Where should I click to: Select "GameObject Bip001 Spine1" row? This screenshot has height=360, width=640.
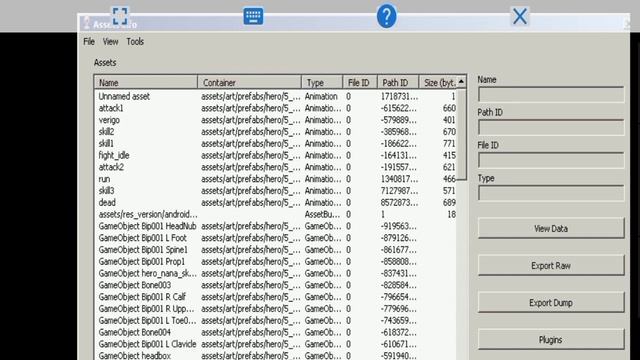(x=276, y=250)
